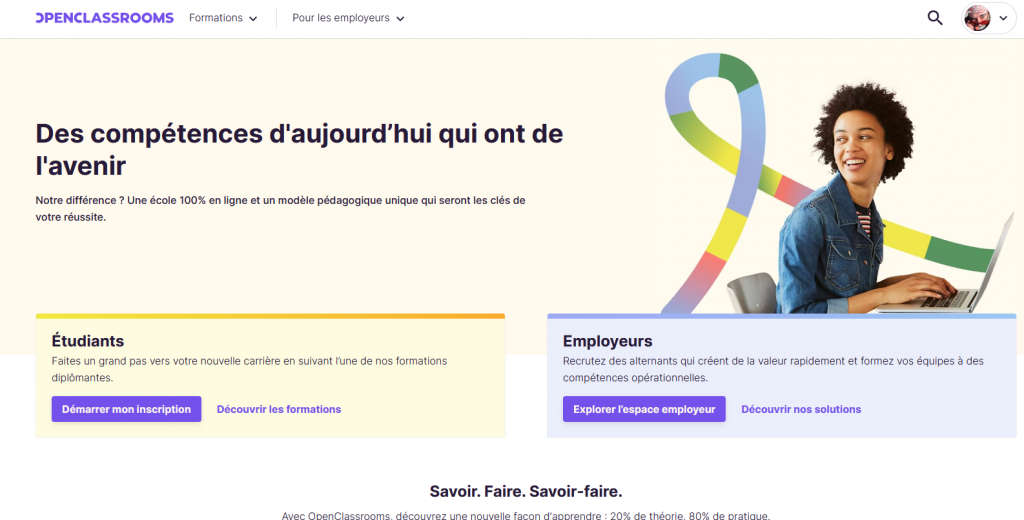Click the Employeurs card heading
Viewport: 1024px width, 520px height.
(607, 341)
